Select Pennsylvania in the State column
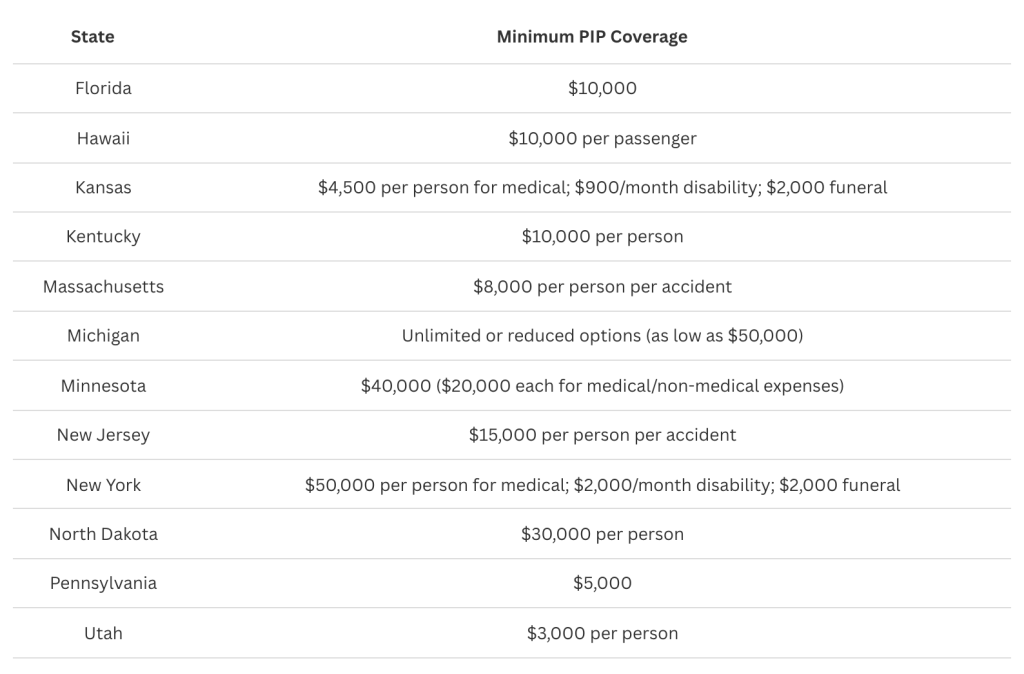 (103, 583)
